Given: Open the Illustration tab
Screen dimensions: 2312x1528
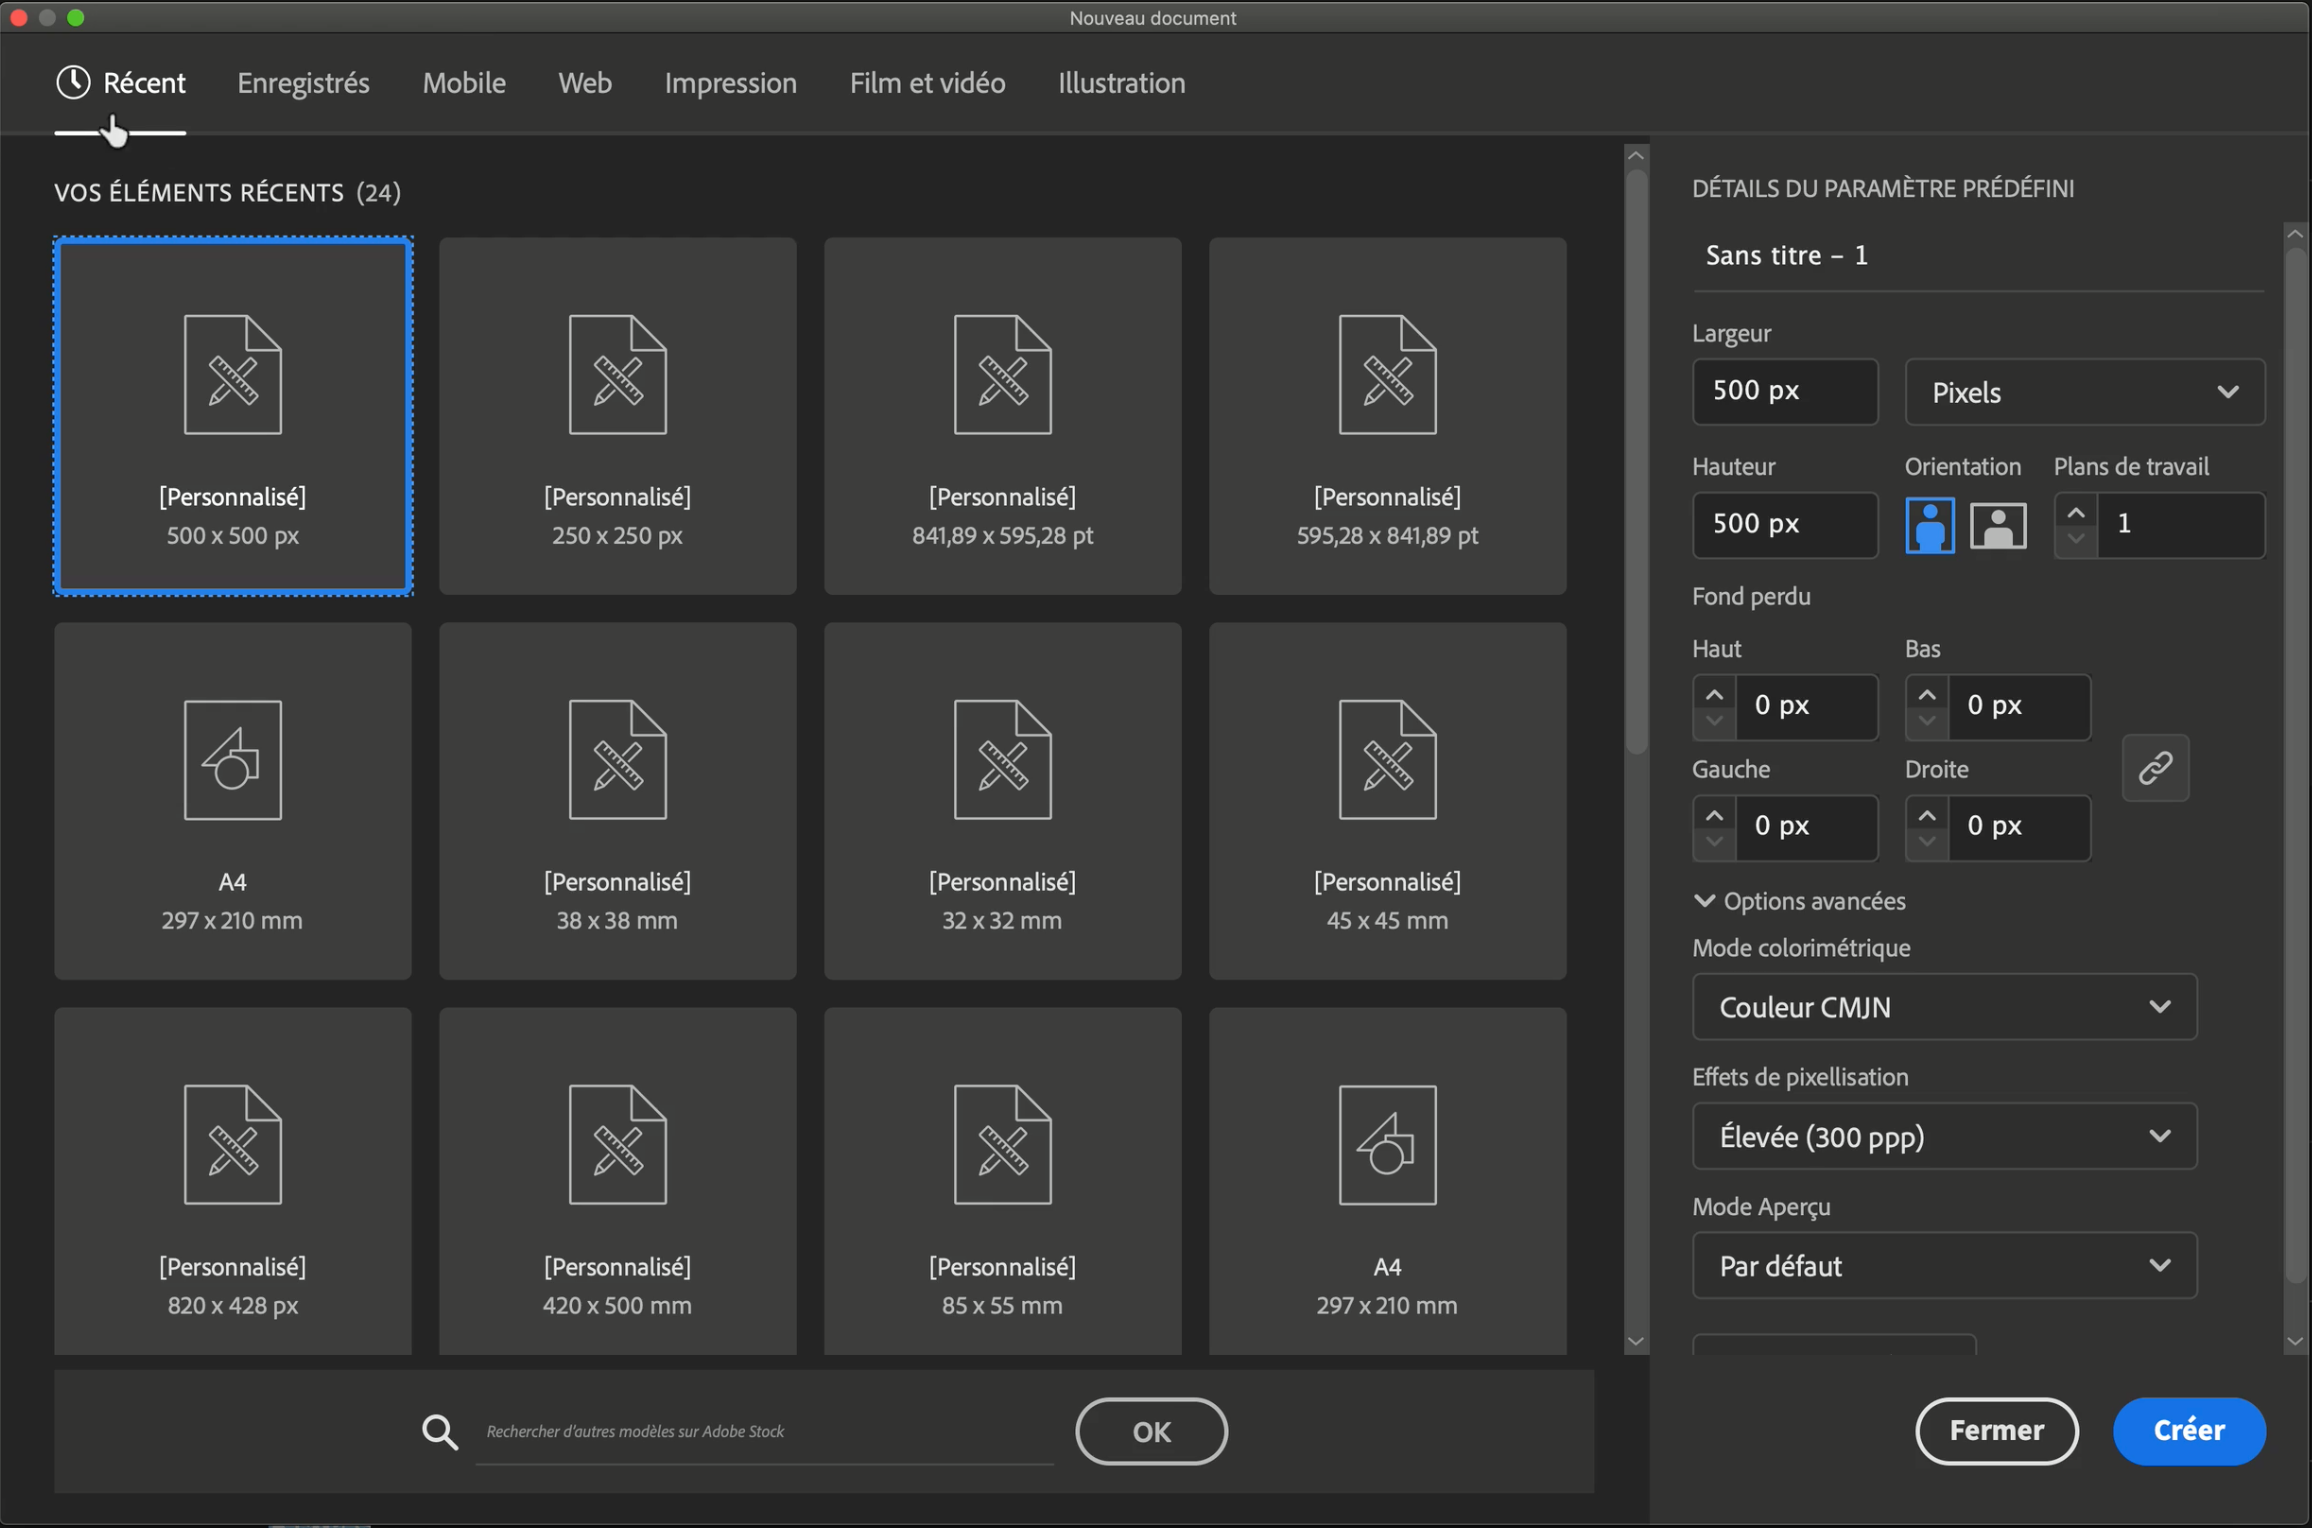Looking at the screenshot, I should click(x=1121, y=83).
